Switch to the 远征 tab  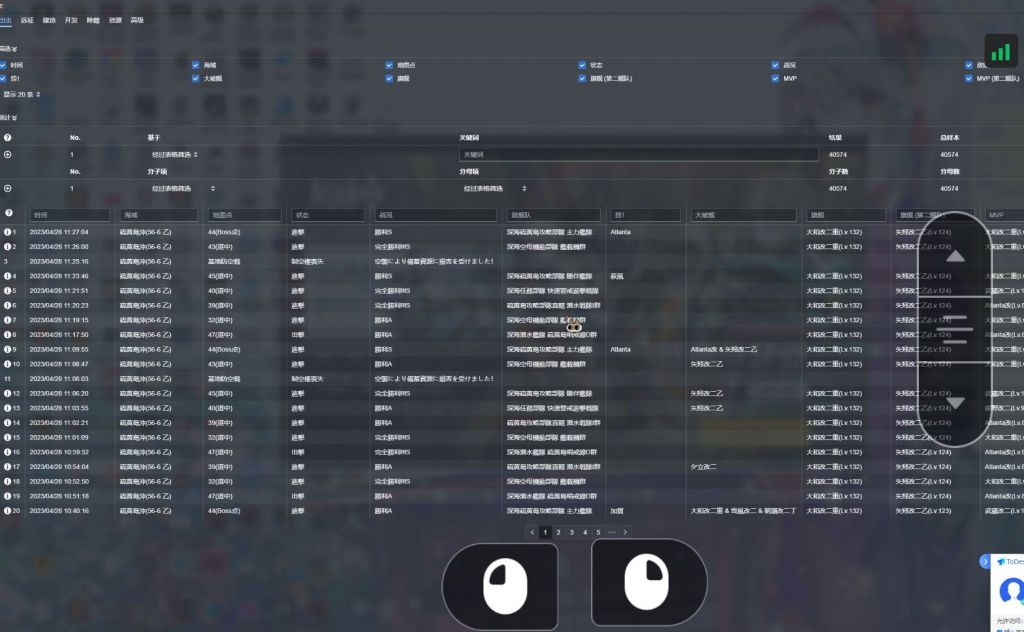pyautogui.click(x=26, y=20)
